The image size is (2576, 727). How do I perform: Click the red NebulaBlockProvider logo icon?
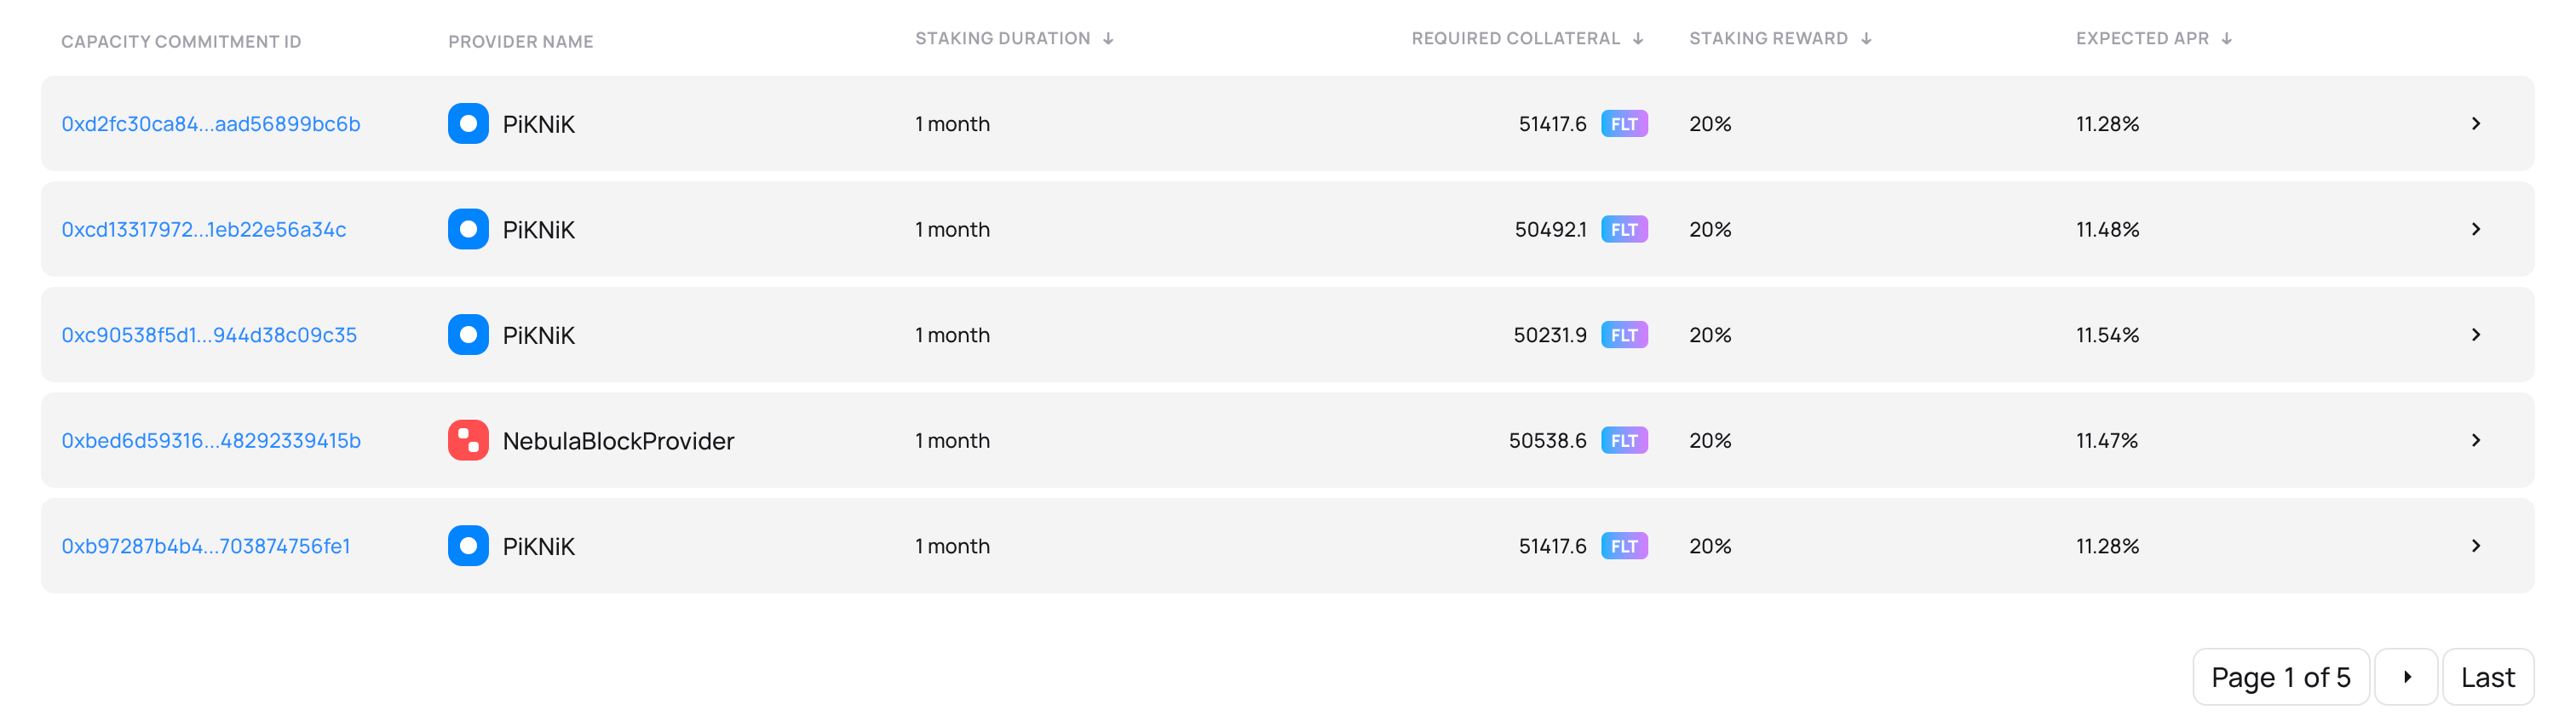click(468, 440)
